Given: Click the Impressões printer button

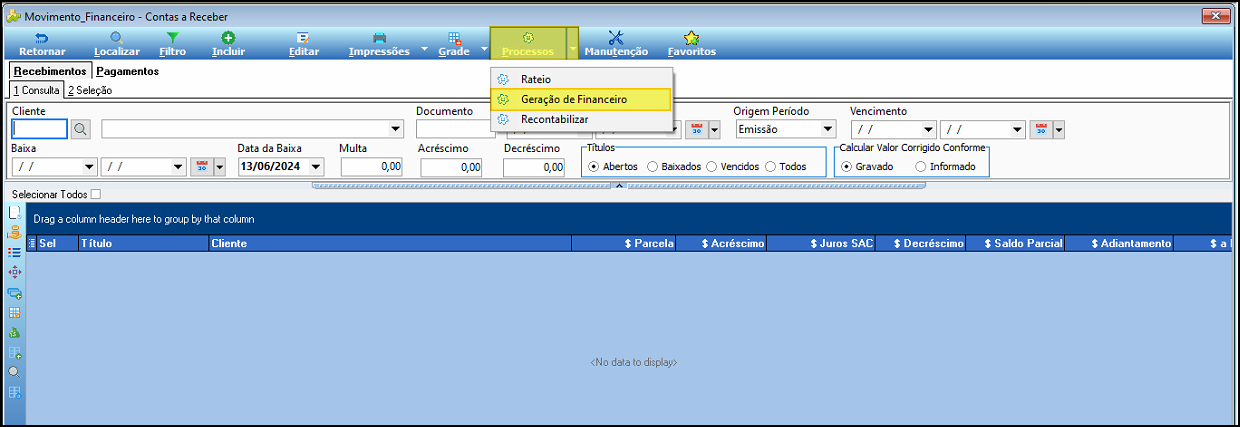Looking at the screenshot, I should 379,44.
